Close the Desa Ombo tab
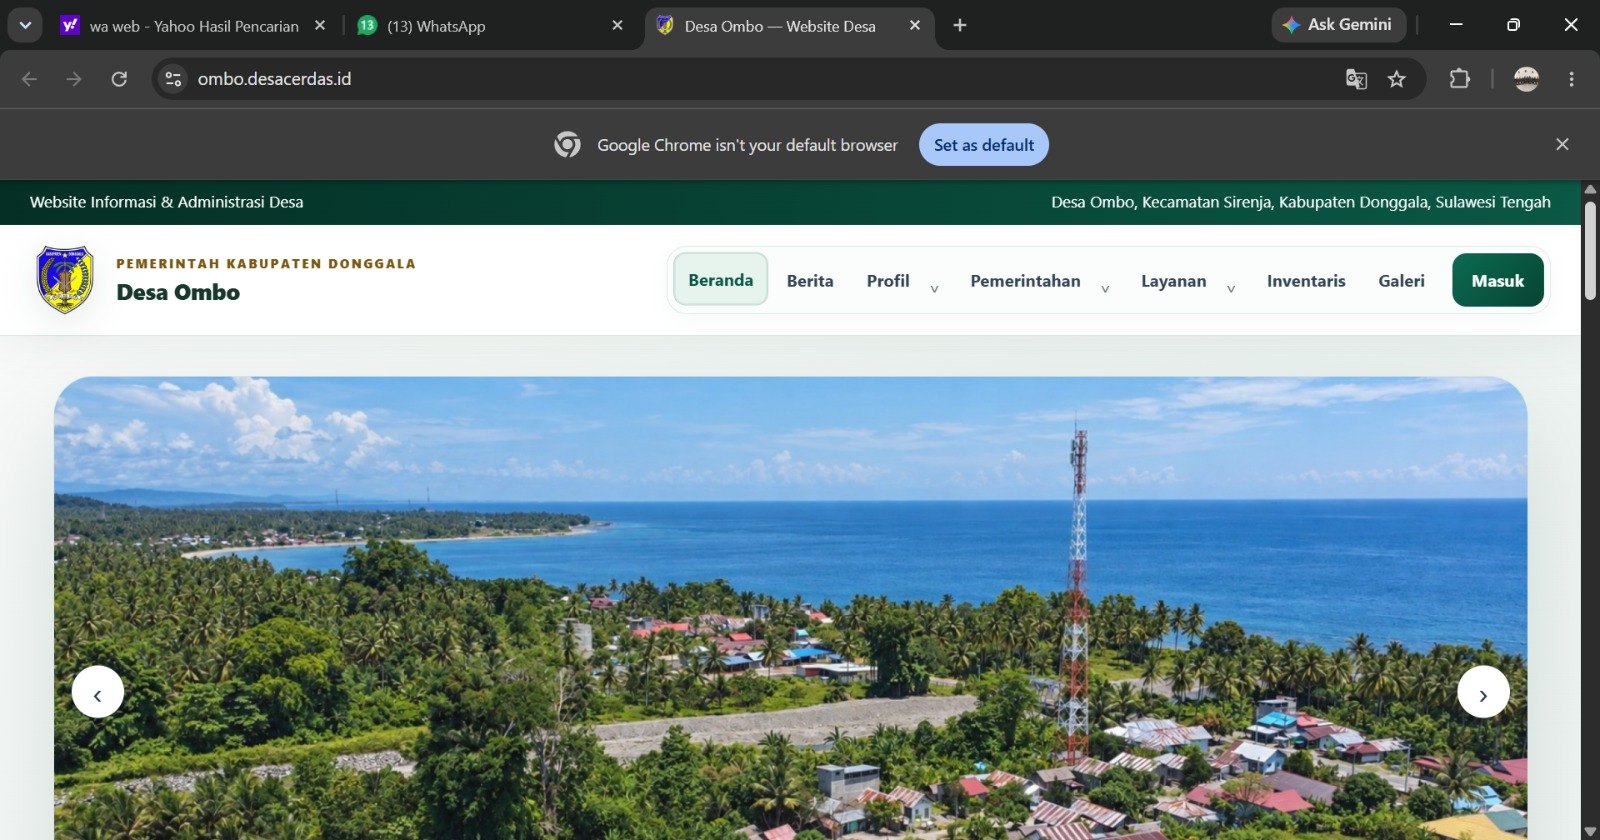Viewport: 1600px width, 840px height. (915, 25)
